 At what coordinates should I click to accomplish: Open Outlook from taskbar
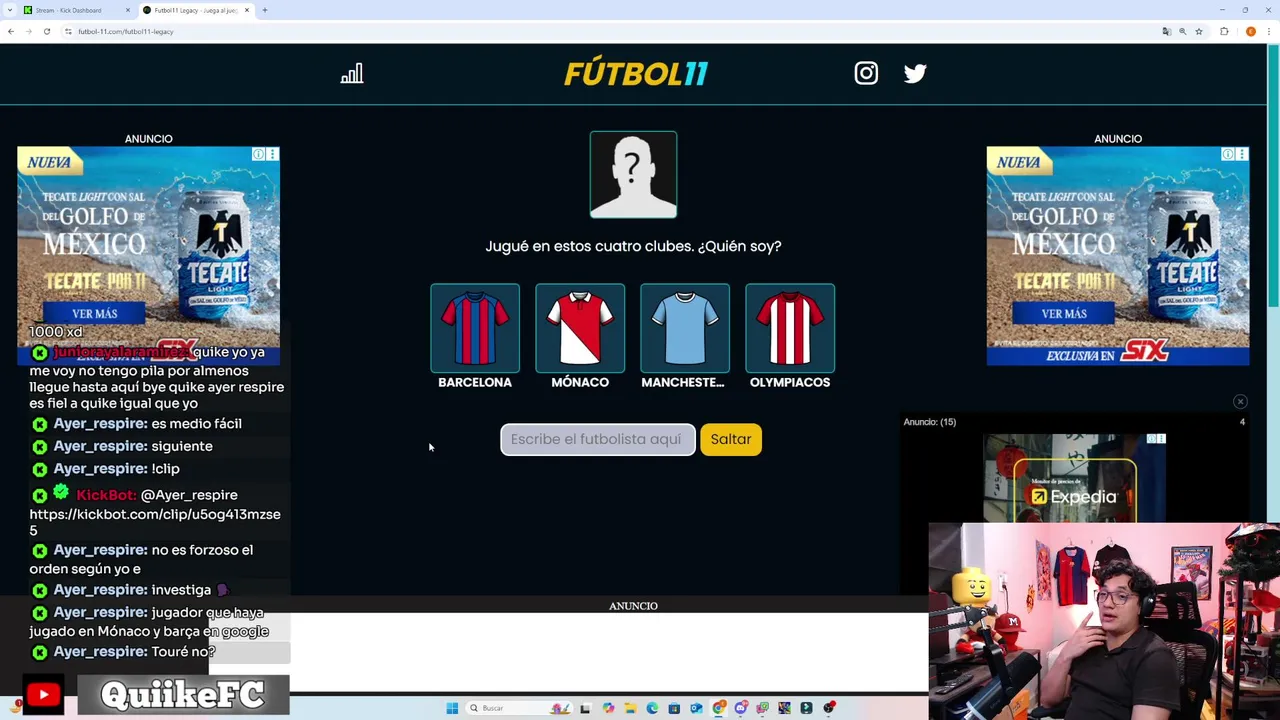pos(696,708)
